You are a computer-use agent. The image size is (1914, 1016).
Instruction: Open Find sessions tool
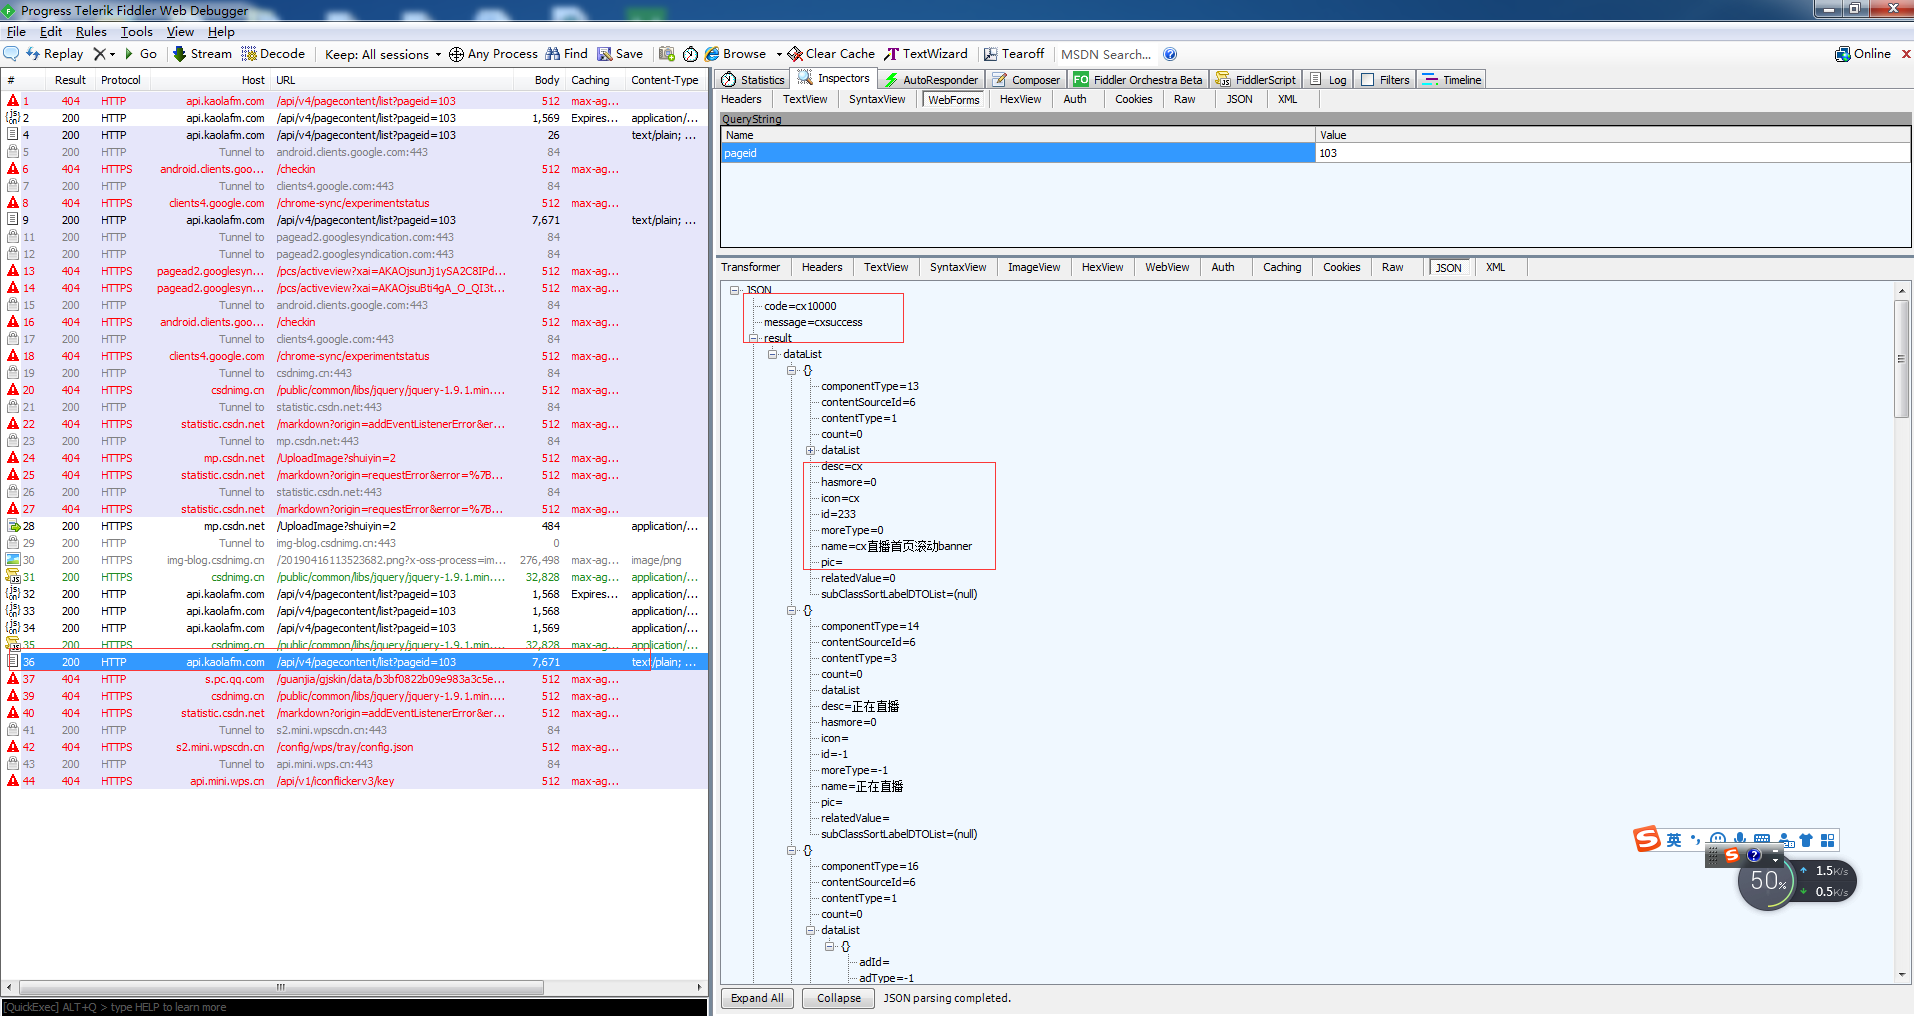566,54
